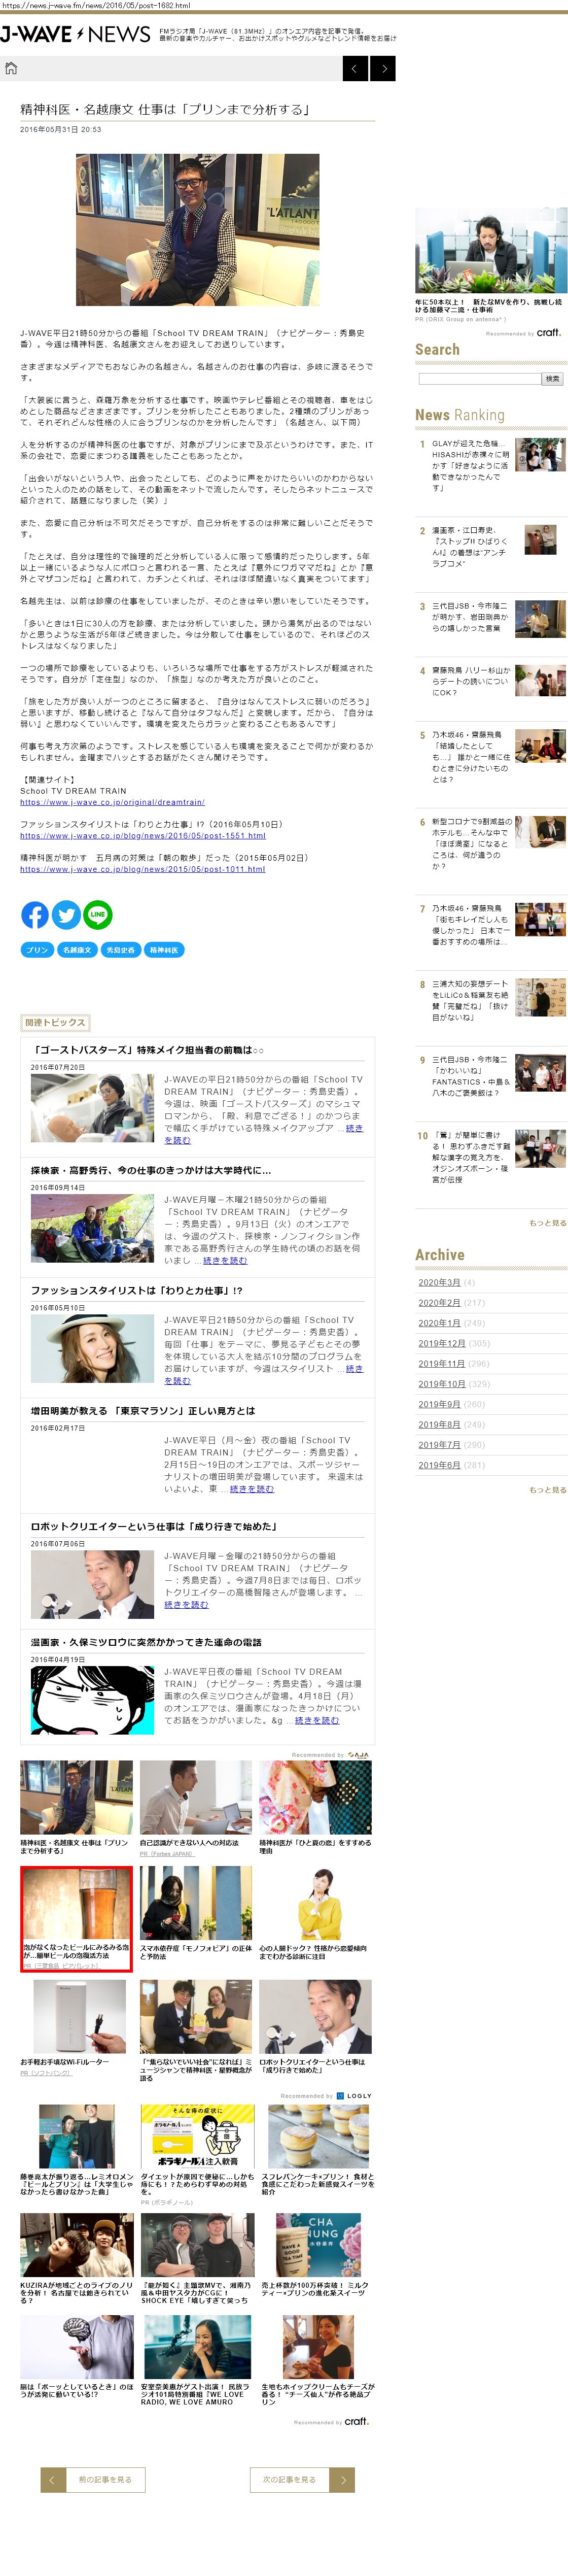Click the J-WAVE NEWS logo
This screenshot has width=568, height=2576.
tap(75, 35)
